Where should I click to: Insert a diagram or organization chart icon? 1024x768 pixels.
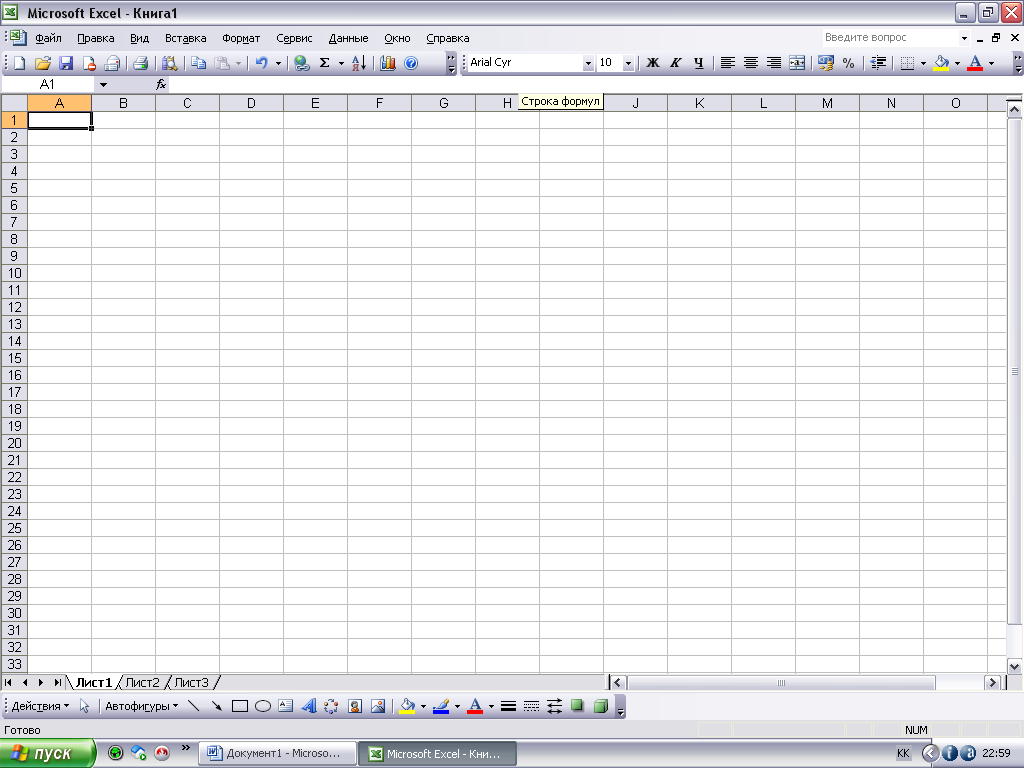pyautogui.click(x=332, y=706)
